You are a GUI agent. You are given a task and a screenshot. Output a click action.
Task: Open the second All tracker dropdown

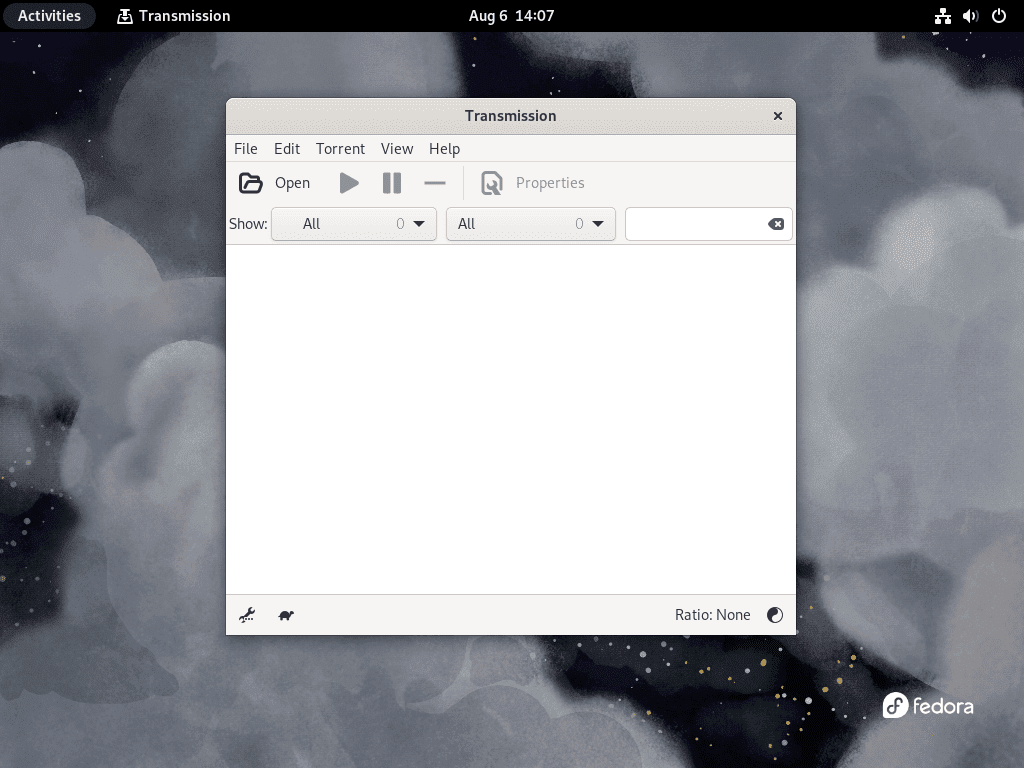pyautogui.click(x=530, y=224)
